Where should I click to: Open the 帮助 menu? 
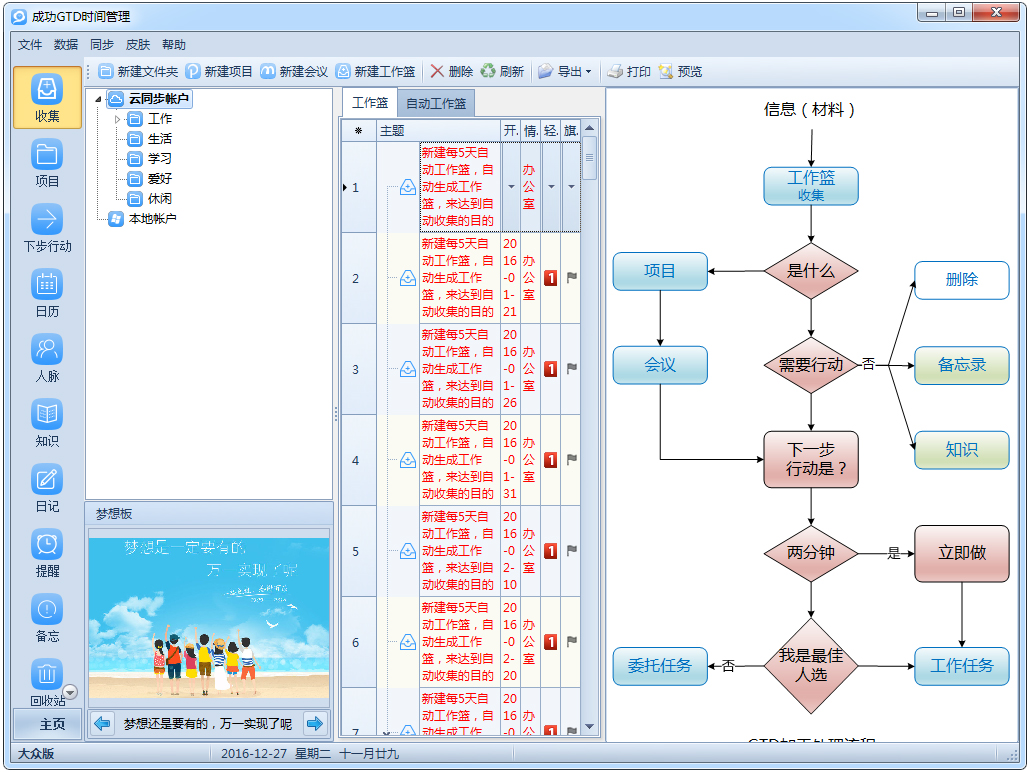pyautogui.click(x=174, y=45)
